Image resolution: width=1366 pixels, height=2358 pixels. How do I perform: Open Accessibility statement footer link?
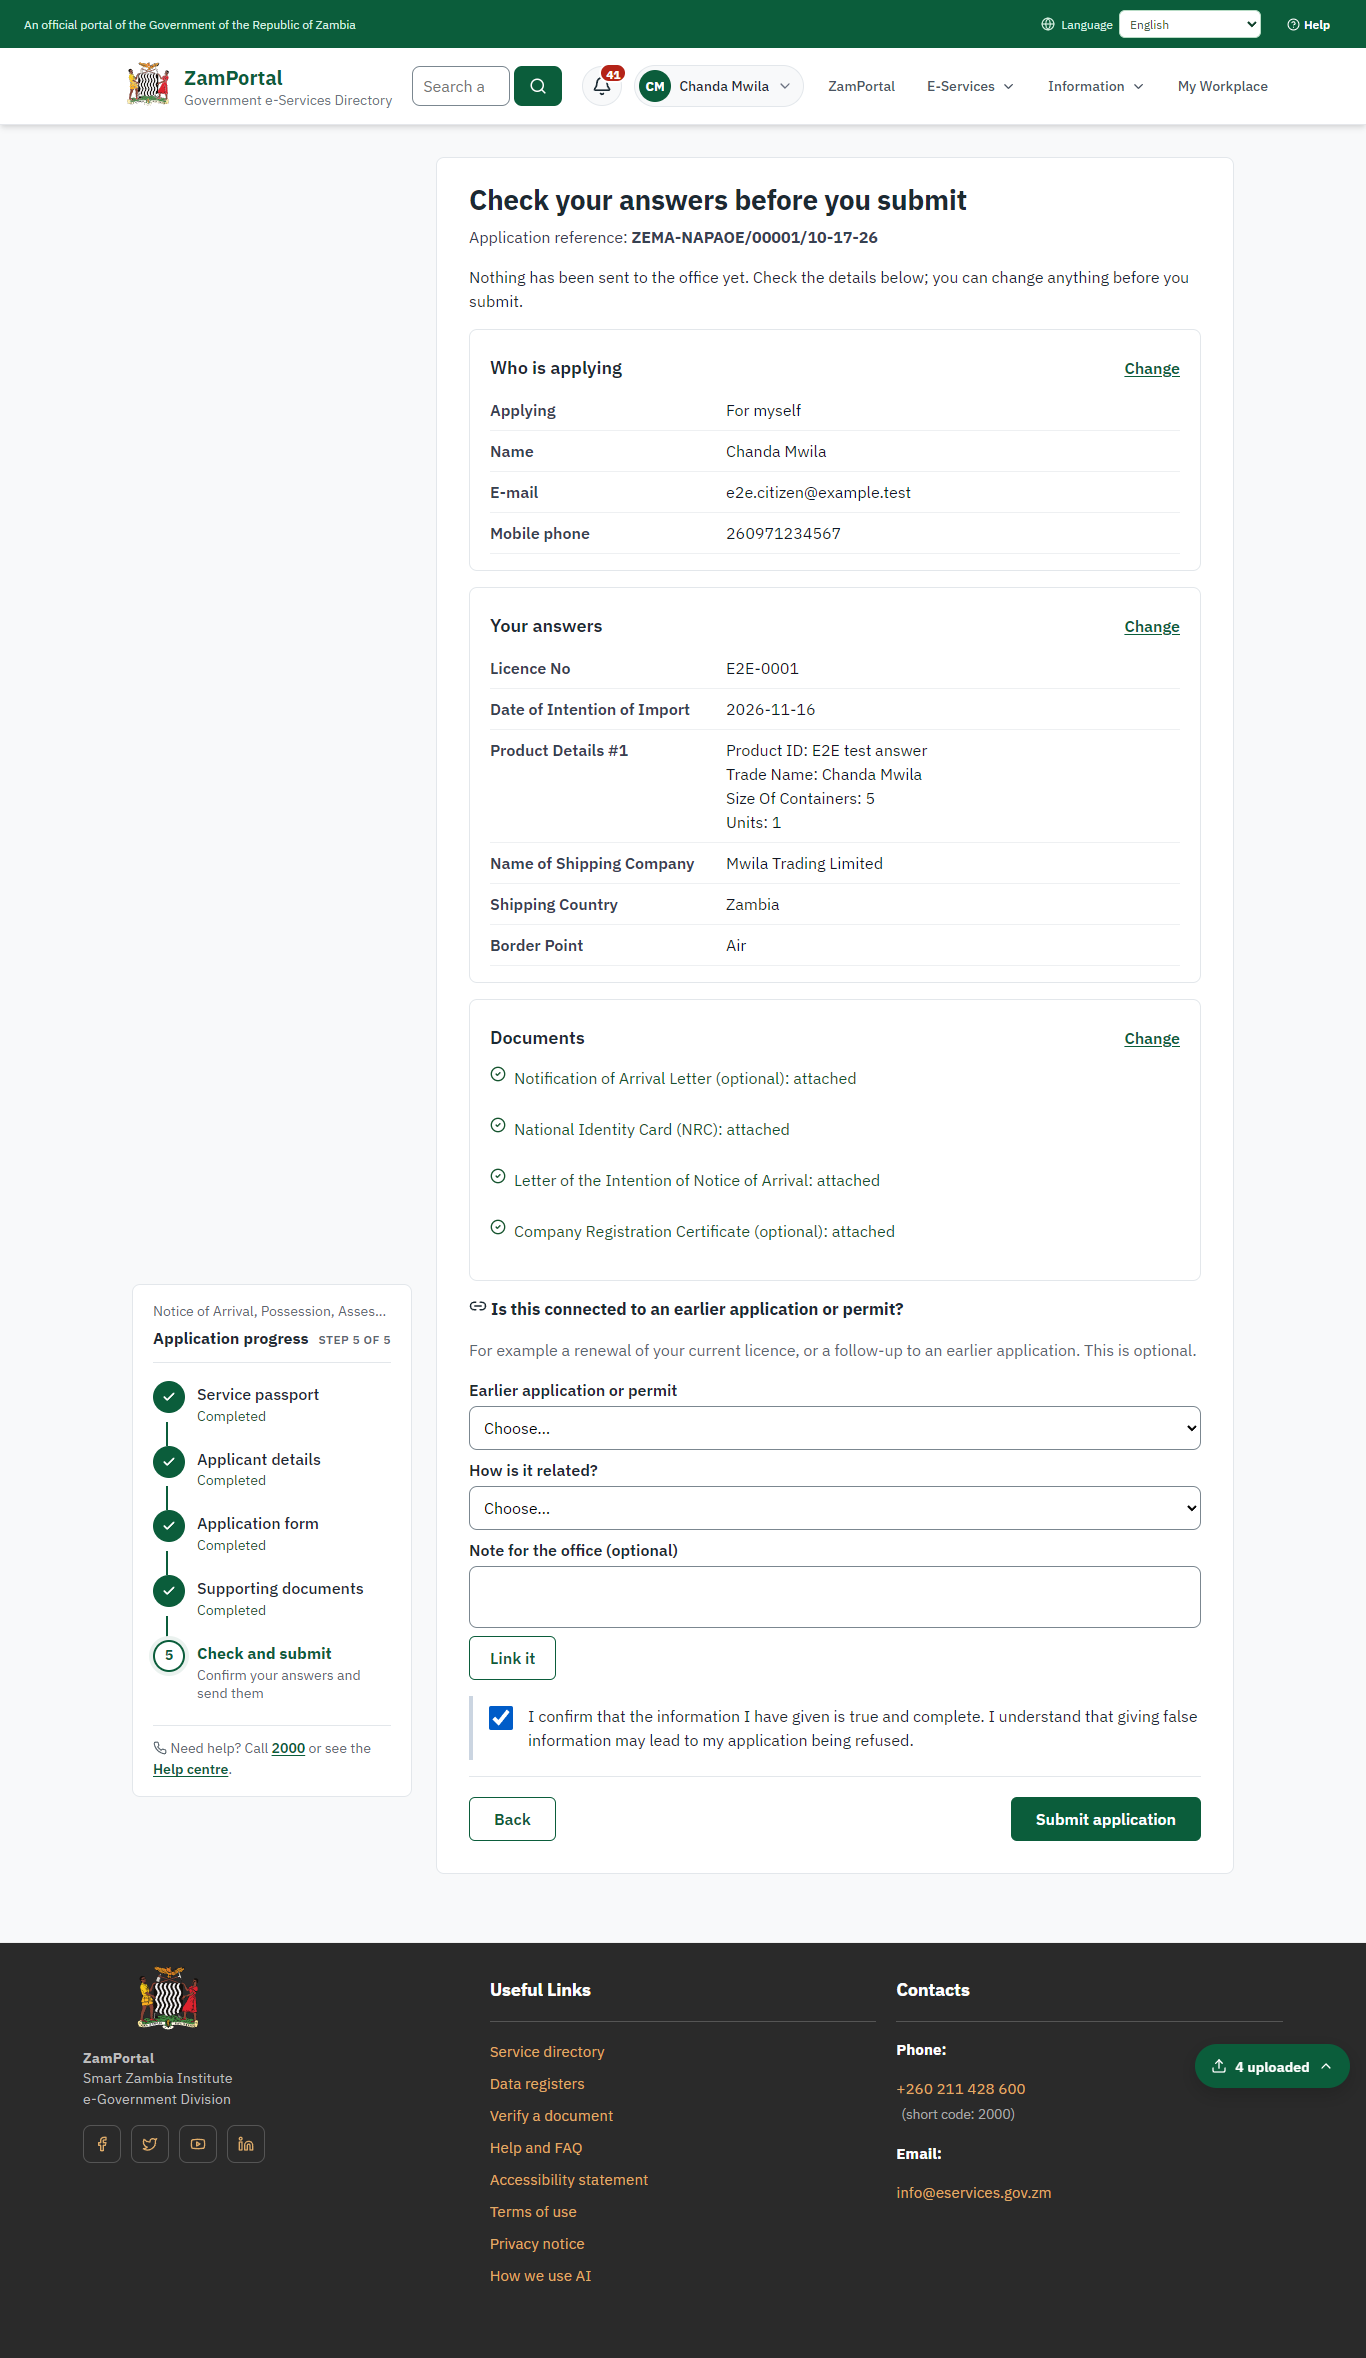(569, 2180)
